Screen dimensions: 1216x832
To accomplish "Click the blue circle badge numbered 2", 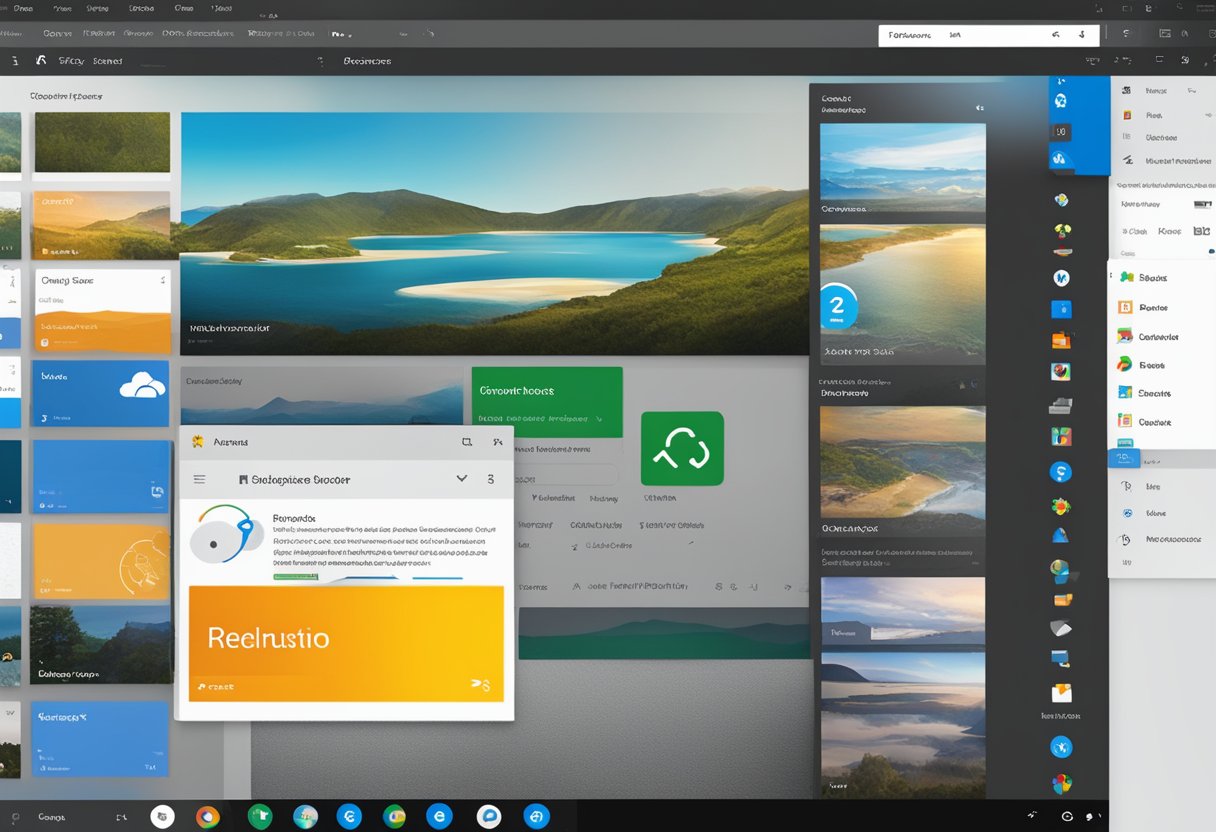I will (838, 306).
